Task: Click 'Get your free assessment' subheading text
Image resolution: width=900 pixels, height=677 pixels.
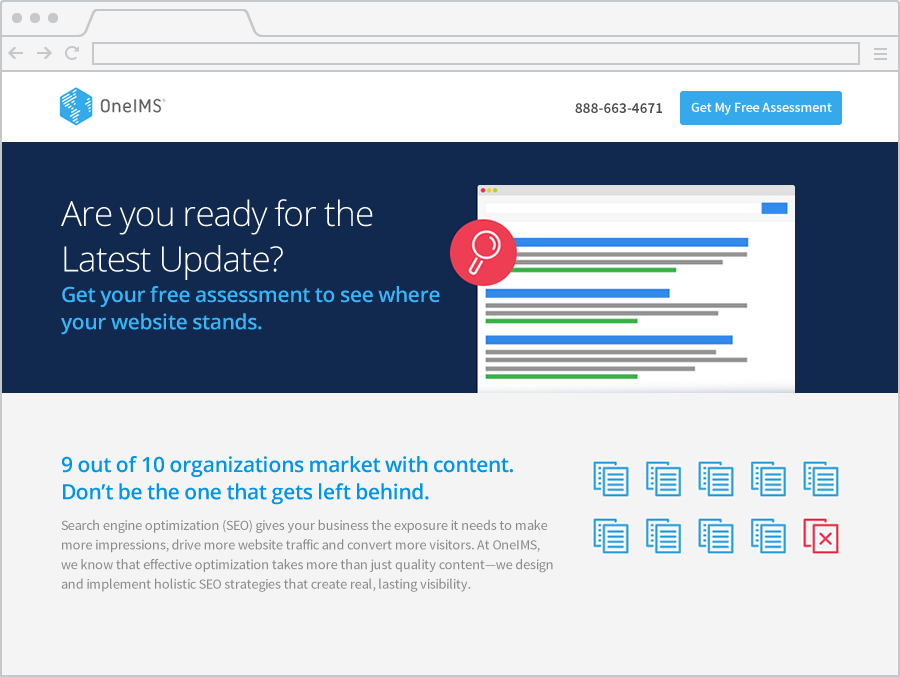Action: 250,295
